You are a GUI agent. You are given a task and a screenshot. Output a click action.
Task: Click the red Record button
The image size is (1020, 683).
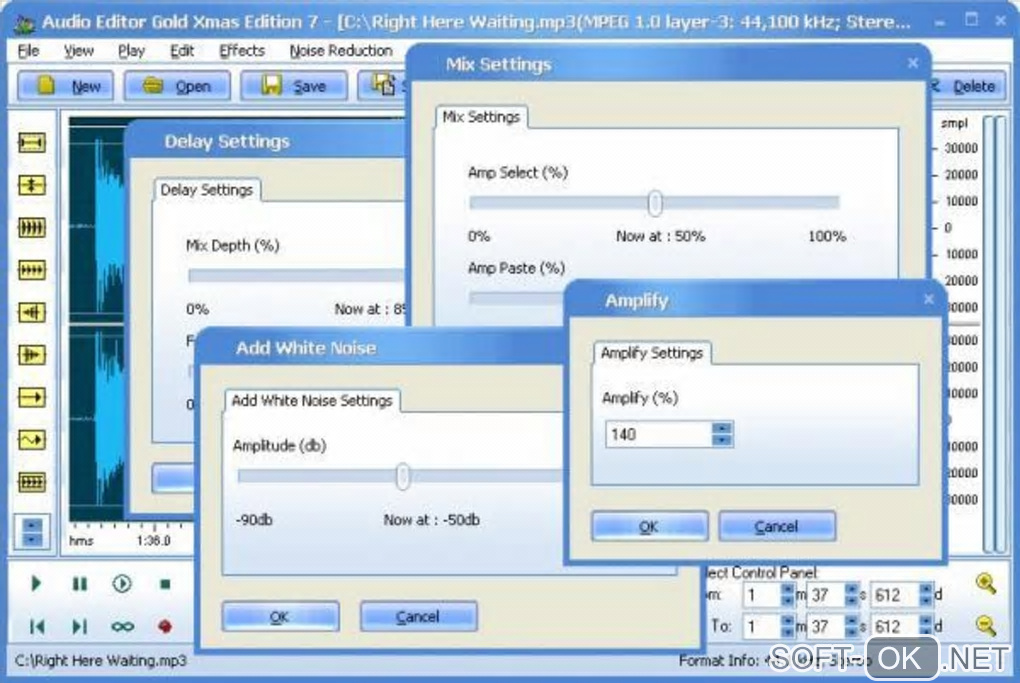(165, 626)
